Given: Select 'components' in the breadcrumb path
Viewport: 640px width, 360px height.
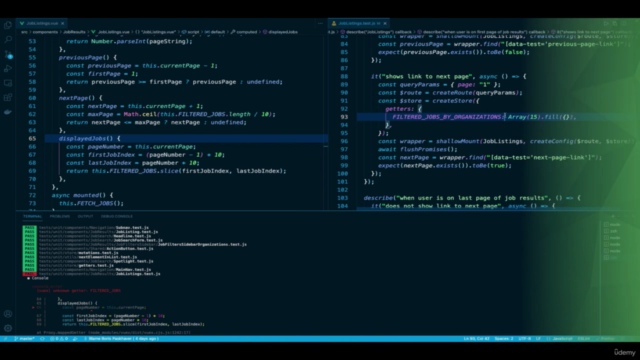Looking at the screenshot, I should pyautogui.click(x=45, y=32).
